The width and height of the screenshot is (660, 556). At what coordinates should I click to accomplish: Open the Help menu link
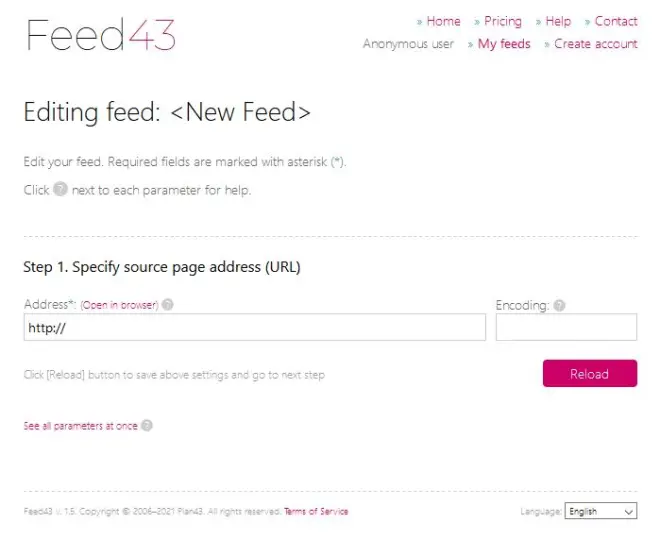coord(558,21)
